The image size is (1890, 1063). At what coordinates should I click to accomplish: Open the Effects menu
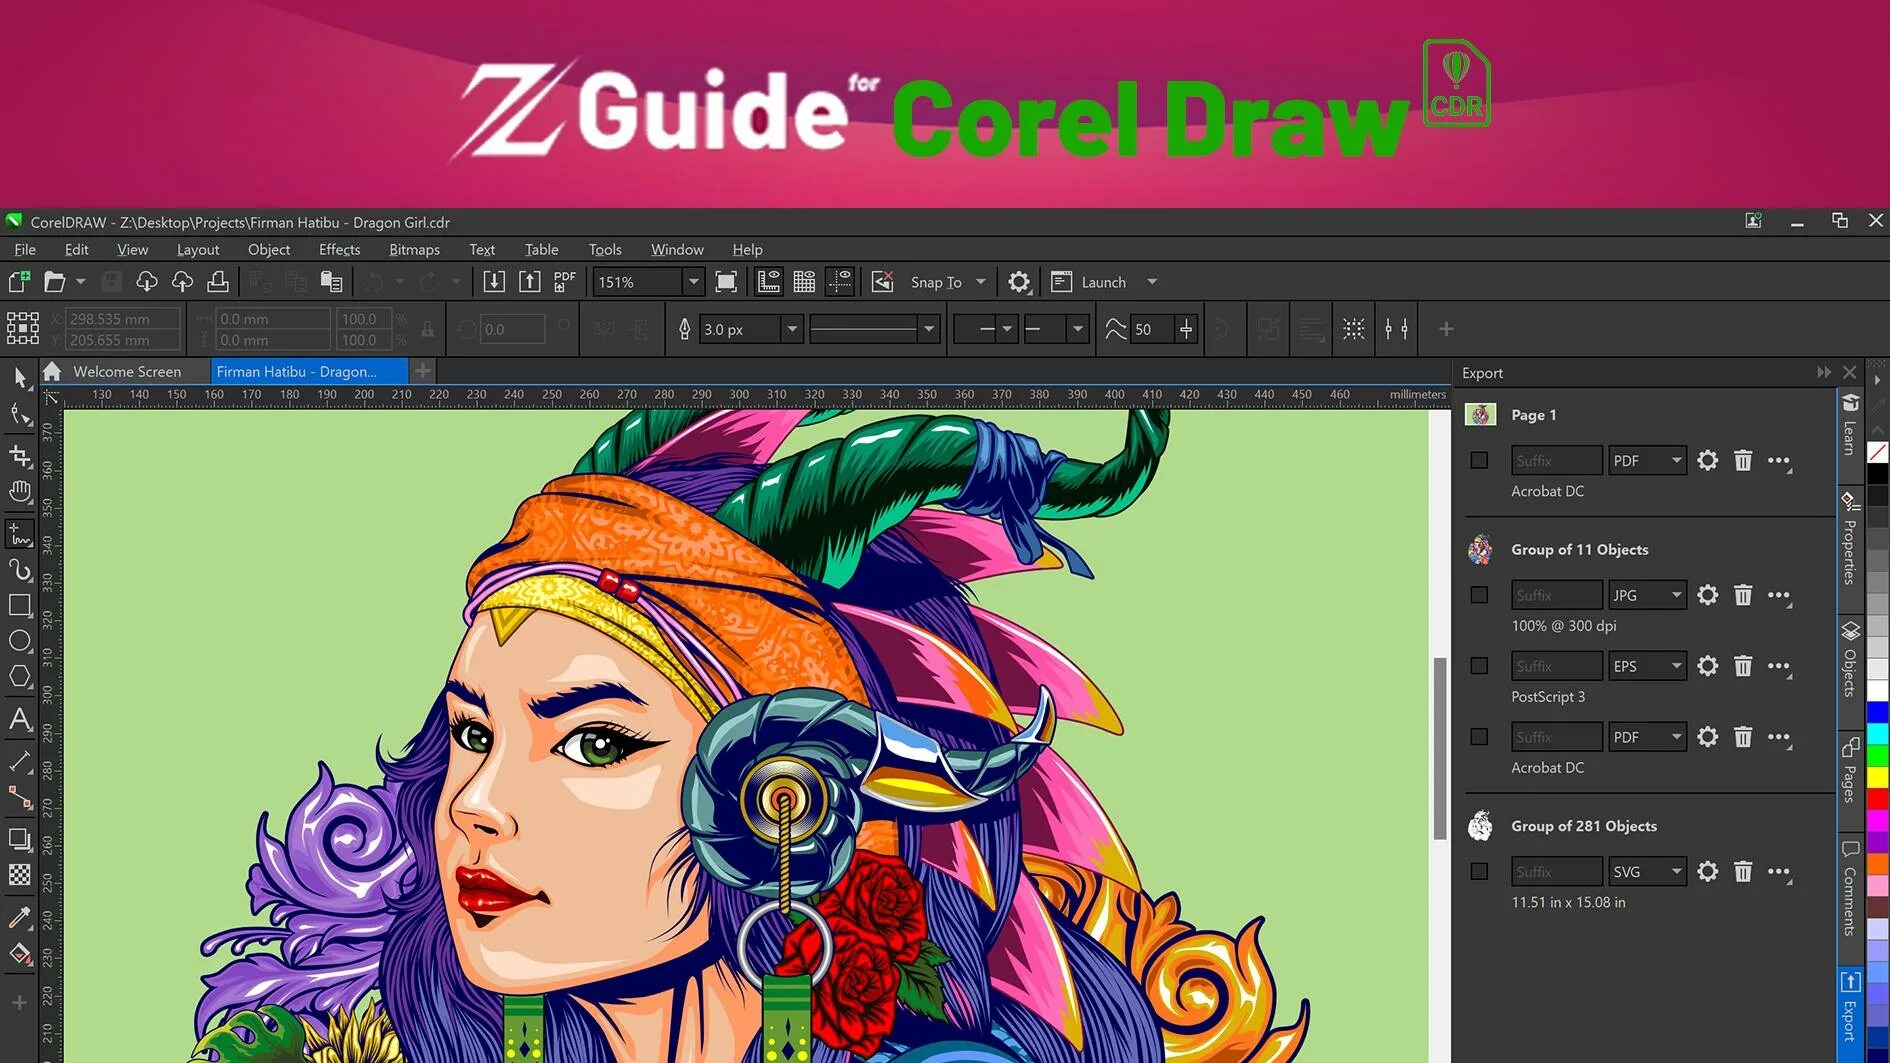click(x=339, y=249)
